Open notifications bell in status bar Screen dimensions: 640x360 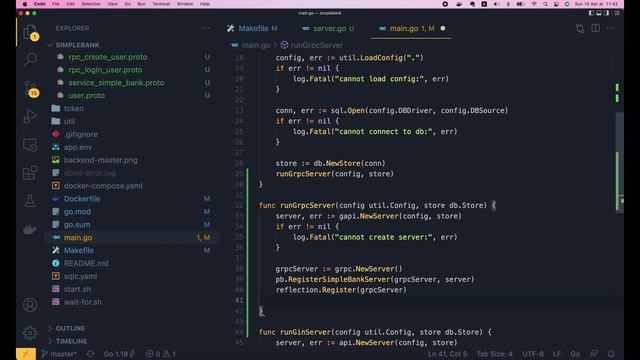click(x=611, y=354)
